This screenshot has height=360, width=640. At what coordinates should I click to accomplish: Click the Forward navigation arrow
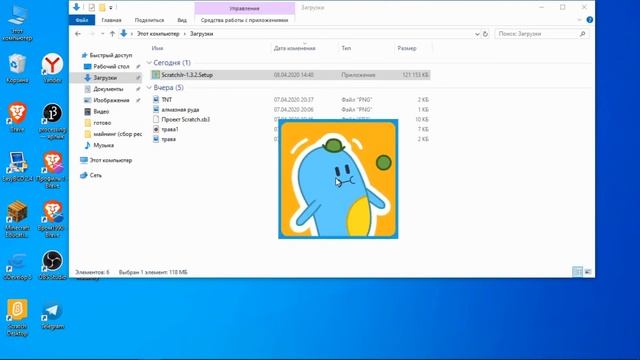pyautogui.click(x=92, y=34)
